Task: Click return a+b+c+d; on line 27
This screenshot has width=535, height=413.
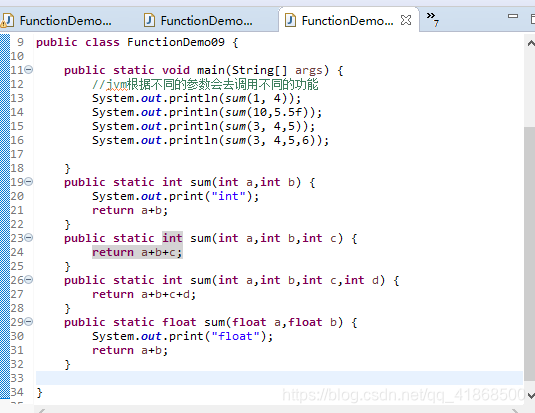Action: 144,294
